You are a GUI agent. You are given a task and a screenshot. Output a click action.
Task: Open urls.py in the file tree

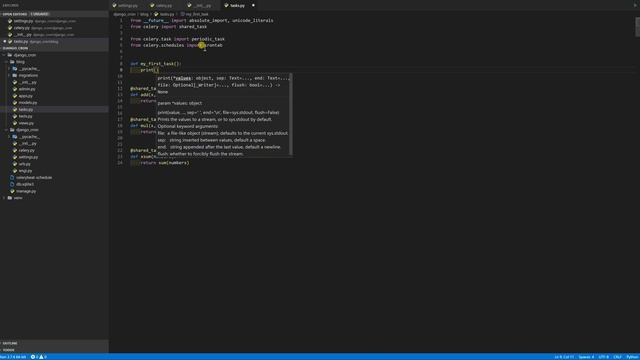[x=24, y=164]
